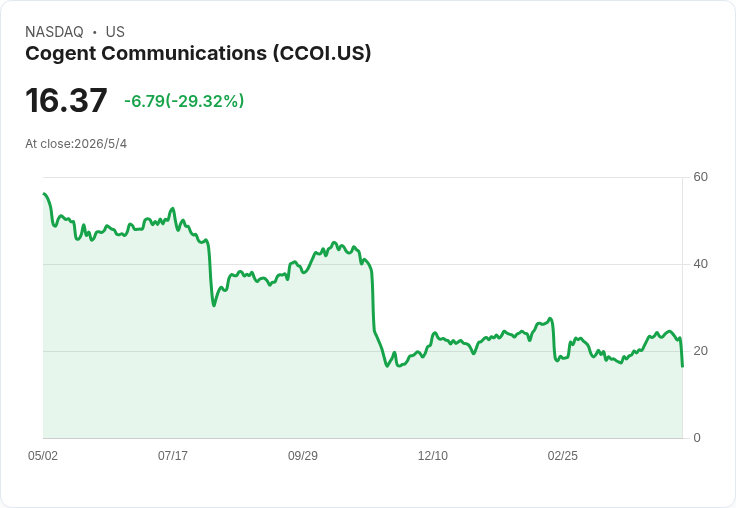Click the 20 y-axis price label
The width and height of the screenshot is (736, 508).
pos(700,351)
